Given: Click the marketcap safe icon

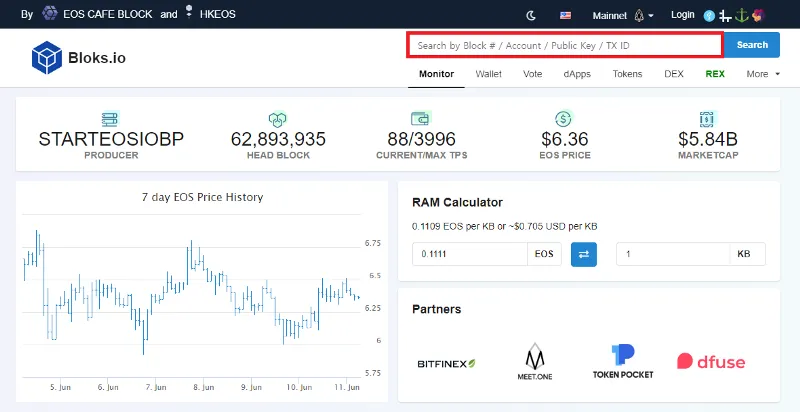Looking at the screenshot, I should [x=708, y=119].
